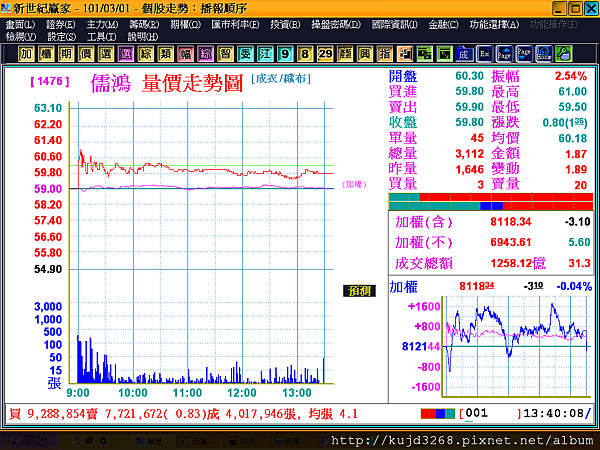Click the 期 futures toolbar icon

pyautogui.click(x=66, y=54)
